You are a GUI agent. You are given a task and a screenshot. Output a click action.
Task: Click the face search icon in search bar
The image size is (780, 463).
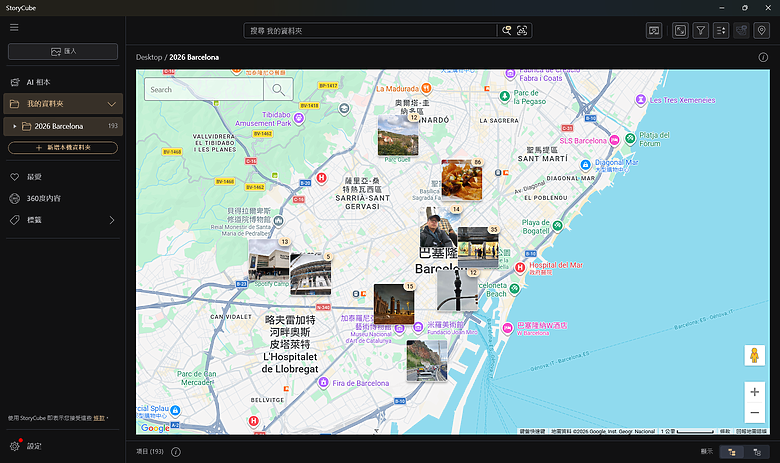(x=521, y=31)
